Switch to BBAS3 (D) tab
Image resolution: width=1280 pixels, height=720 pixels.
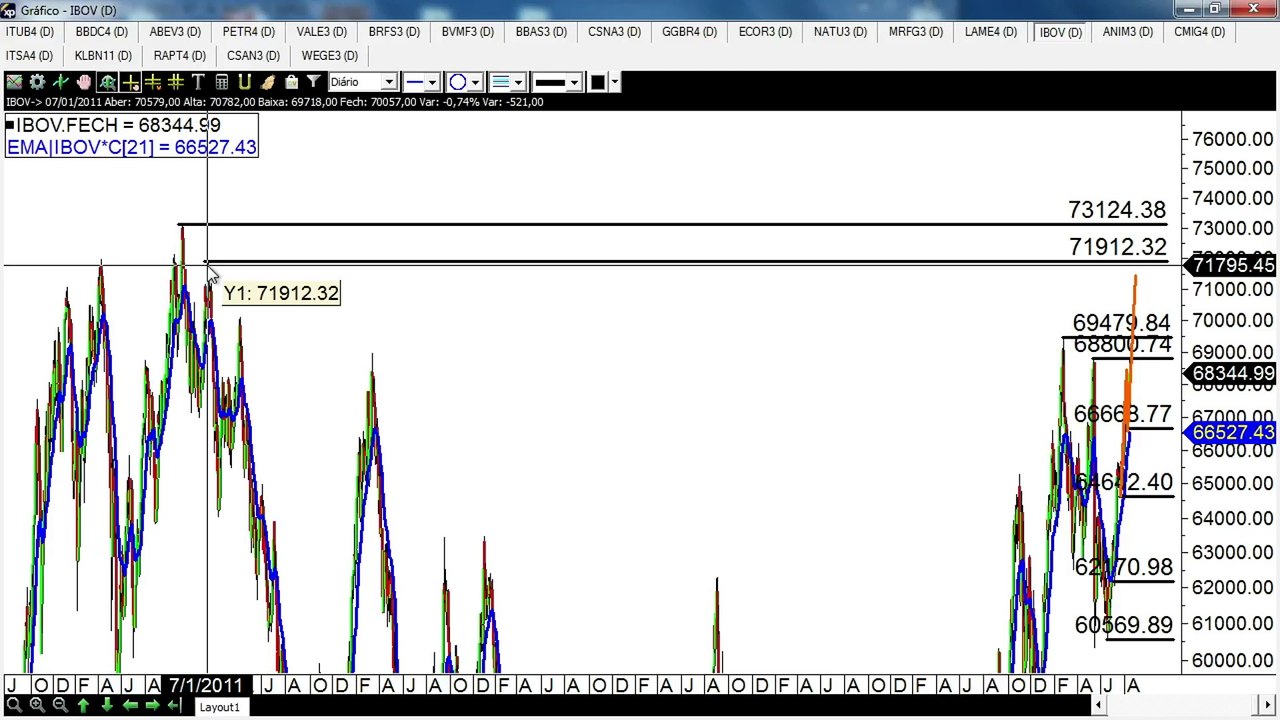(x=541, y=32)
